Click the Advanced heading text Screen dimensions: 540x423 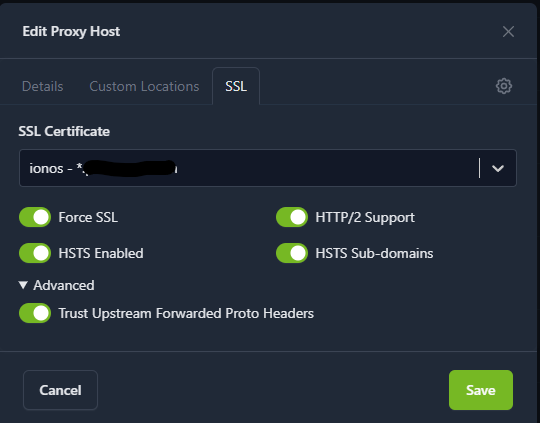tap(64, 285)
